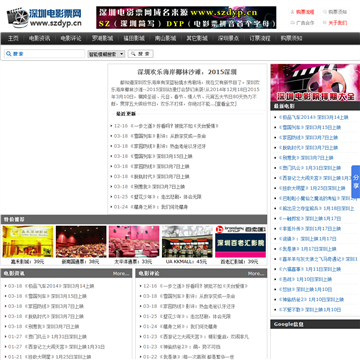Screen dimensions: 360x360
Task: Click More link in 电影资讯 header
Action: coord(121,274)
